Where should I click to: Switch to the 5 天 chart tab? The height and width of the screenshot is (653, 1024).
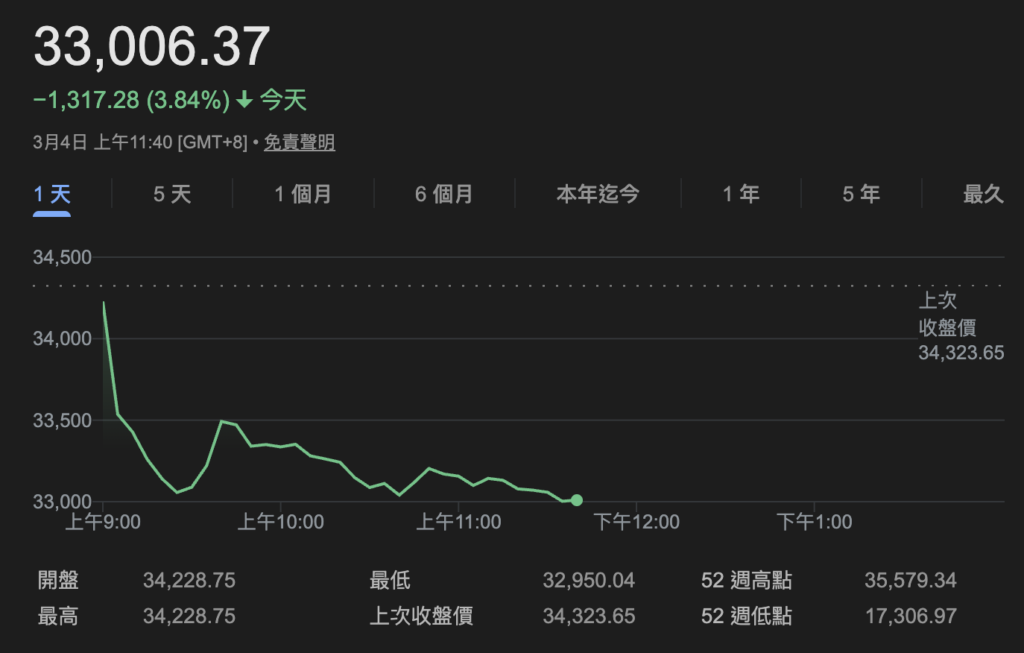(172, 194)
